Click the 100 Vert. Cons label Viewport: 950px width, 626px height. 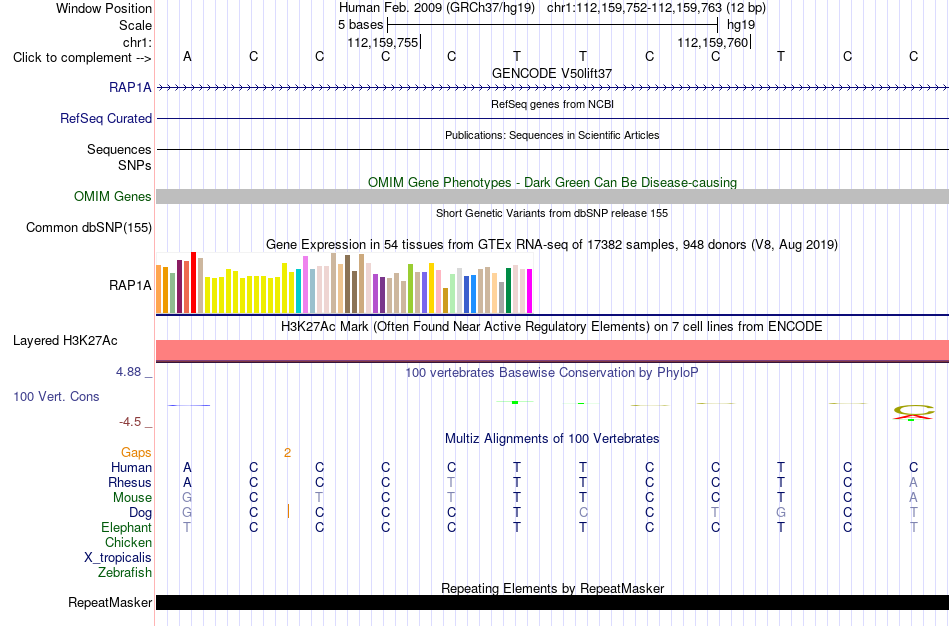pos(56,396)
